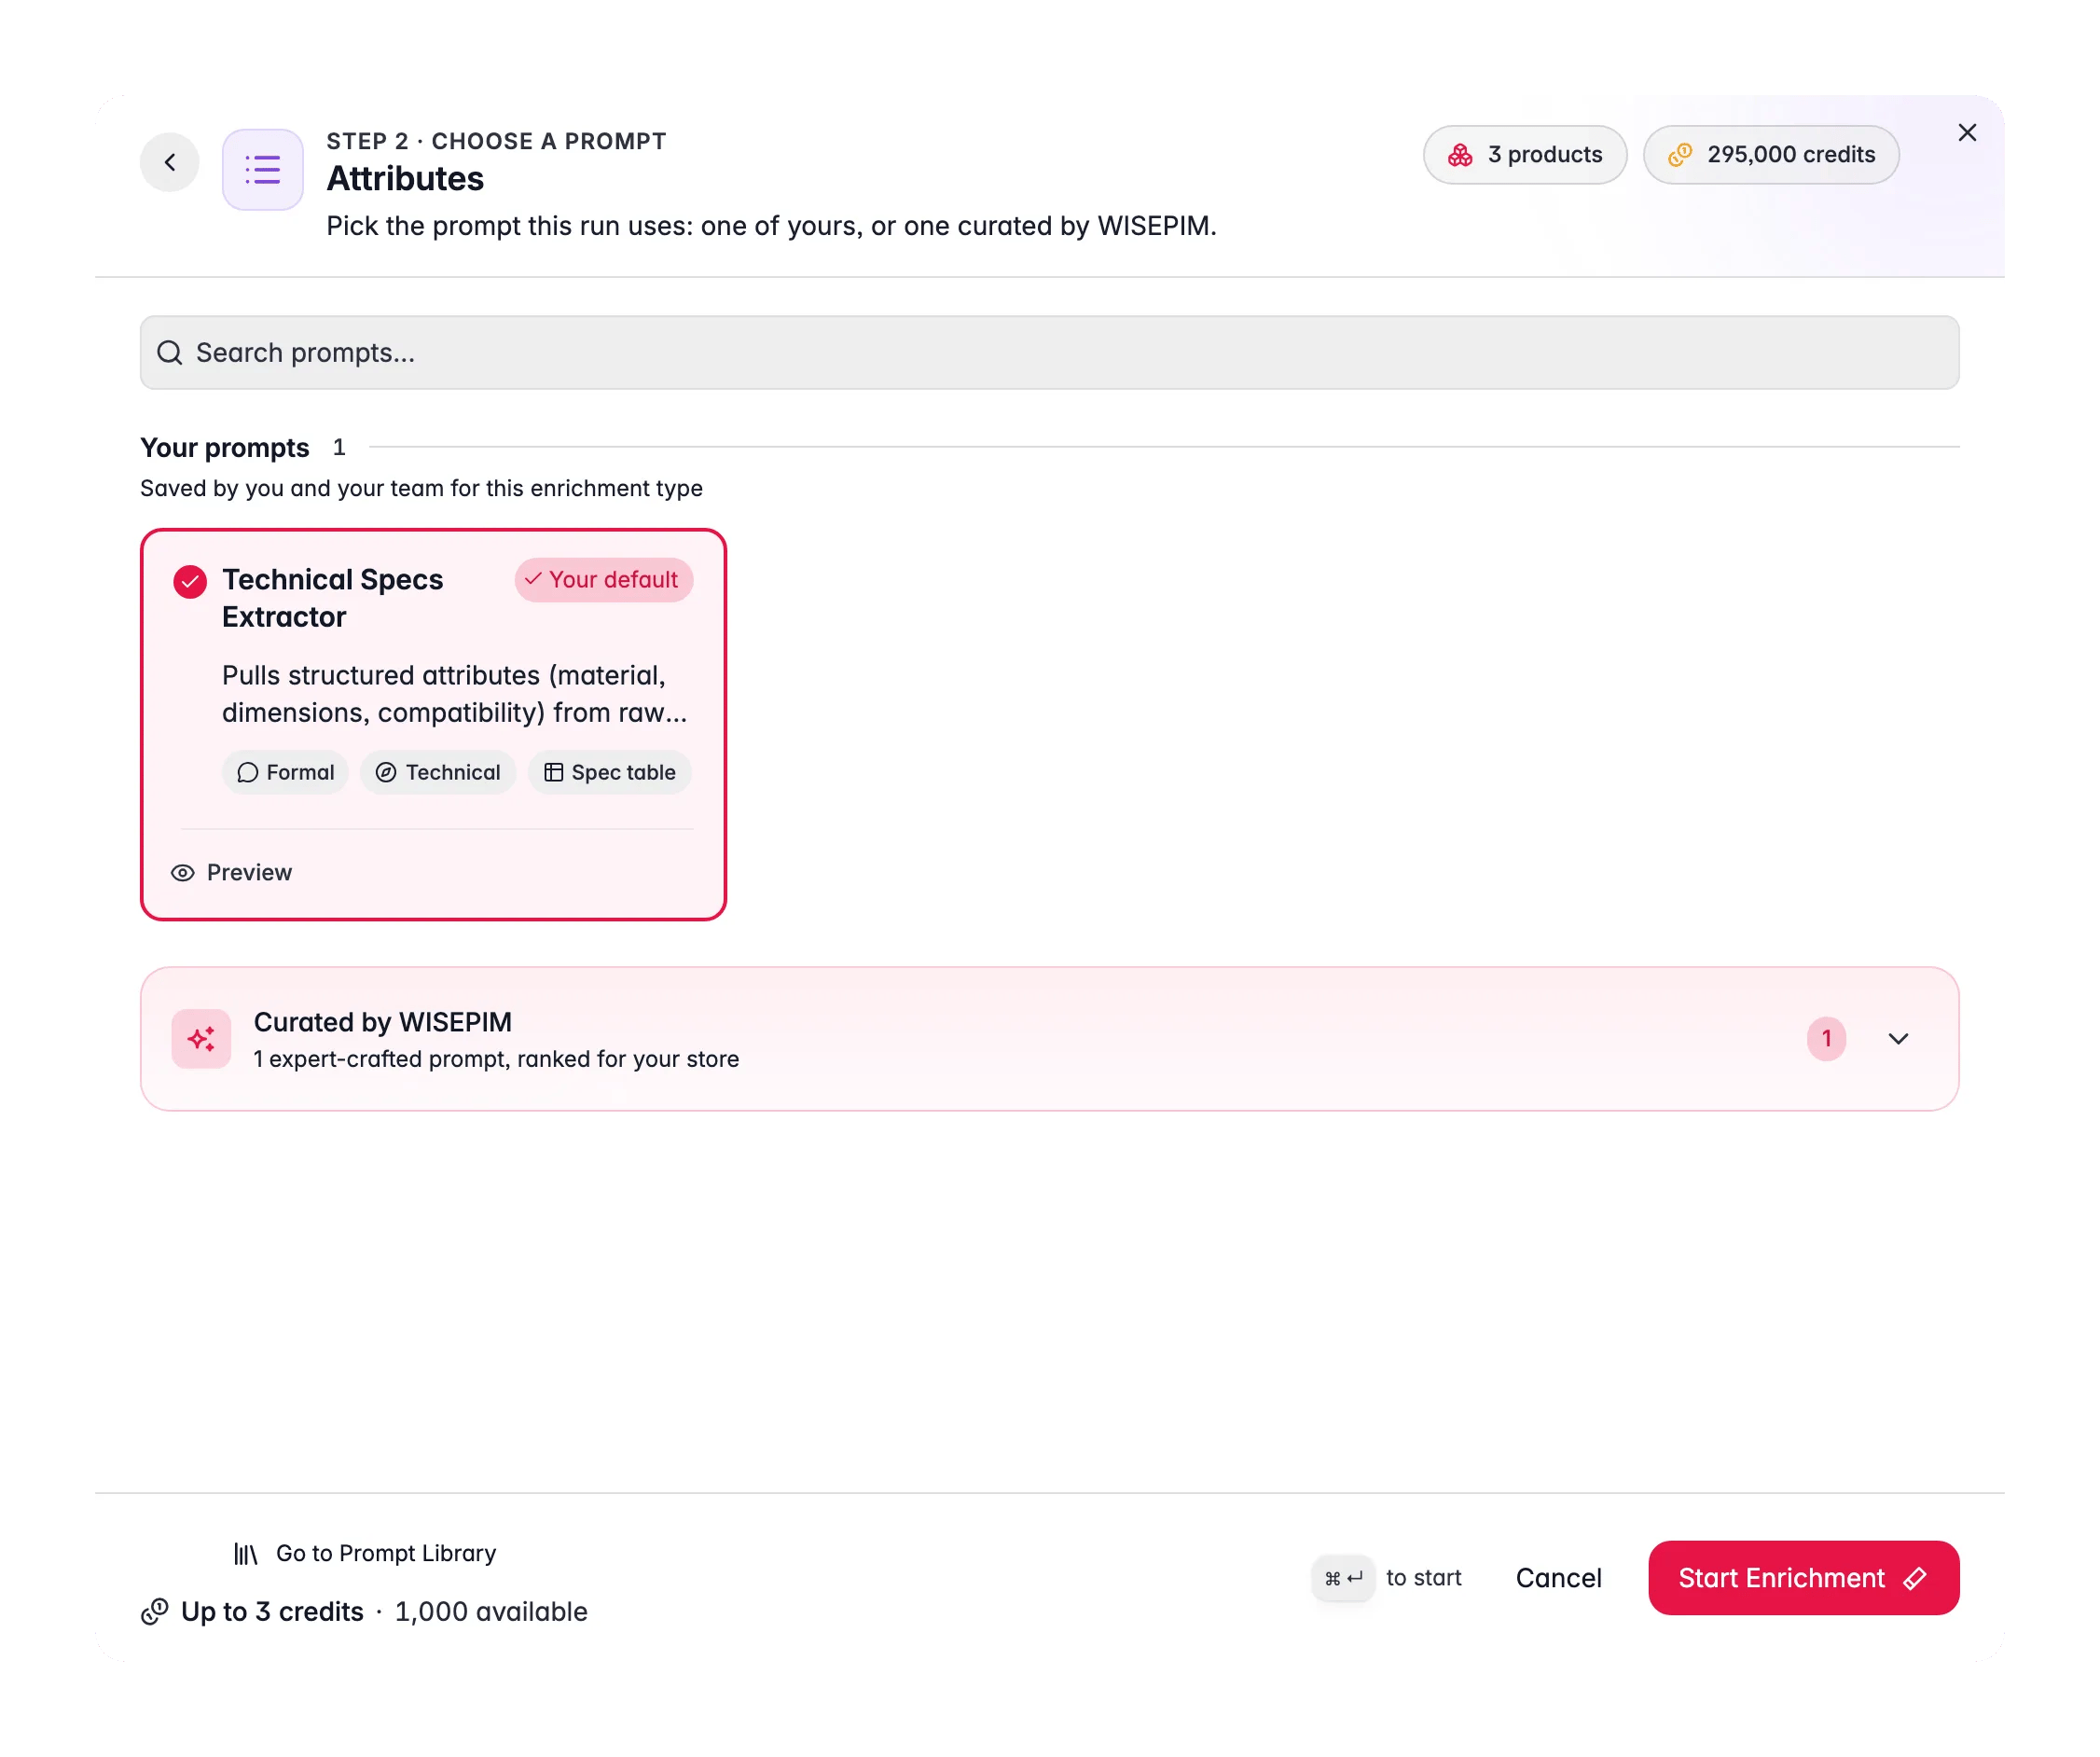Screen dimensions: 2100x1757
Task: Click the Prompt Library books icon
Action: (246, 1553)
